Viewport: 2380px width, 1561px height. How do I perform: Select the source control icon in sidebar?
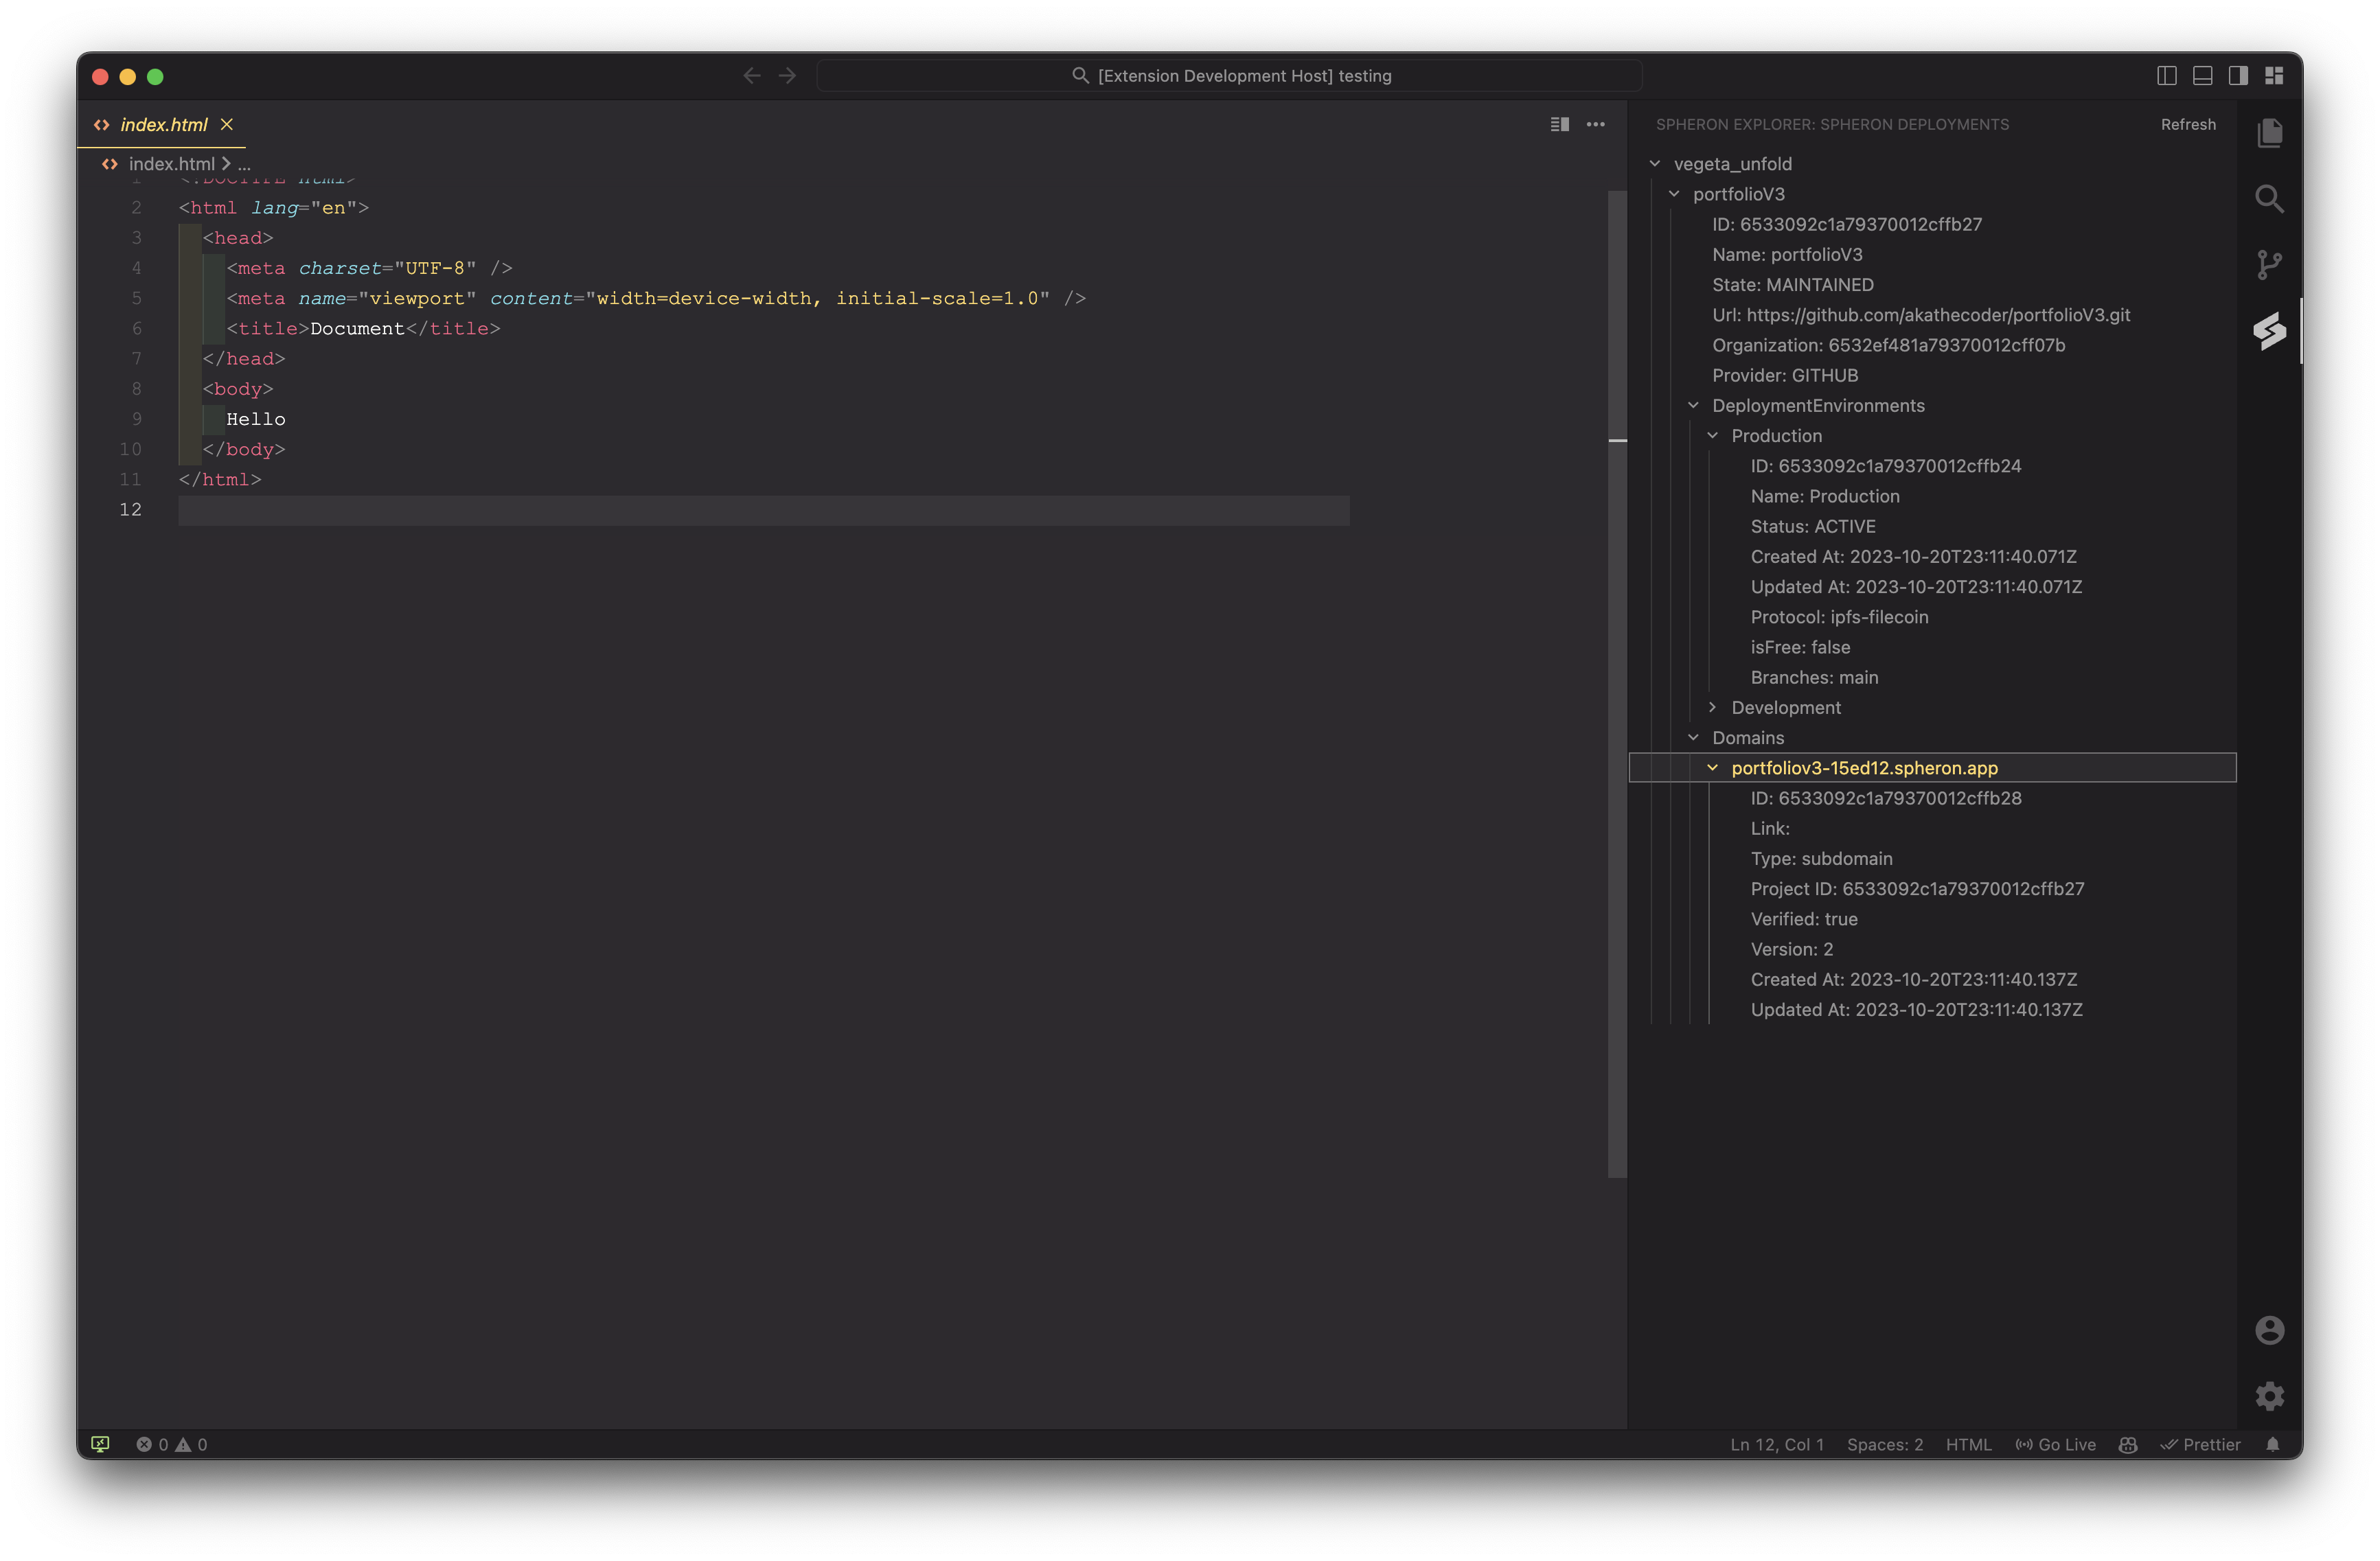(2270, 263)
